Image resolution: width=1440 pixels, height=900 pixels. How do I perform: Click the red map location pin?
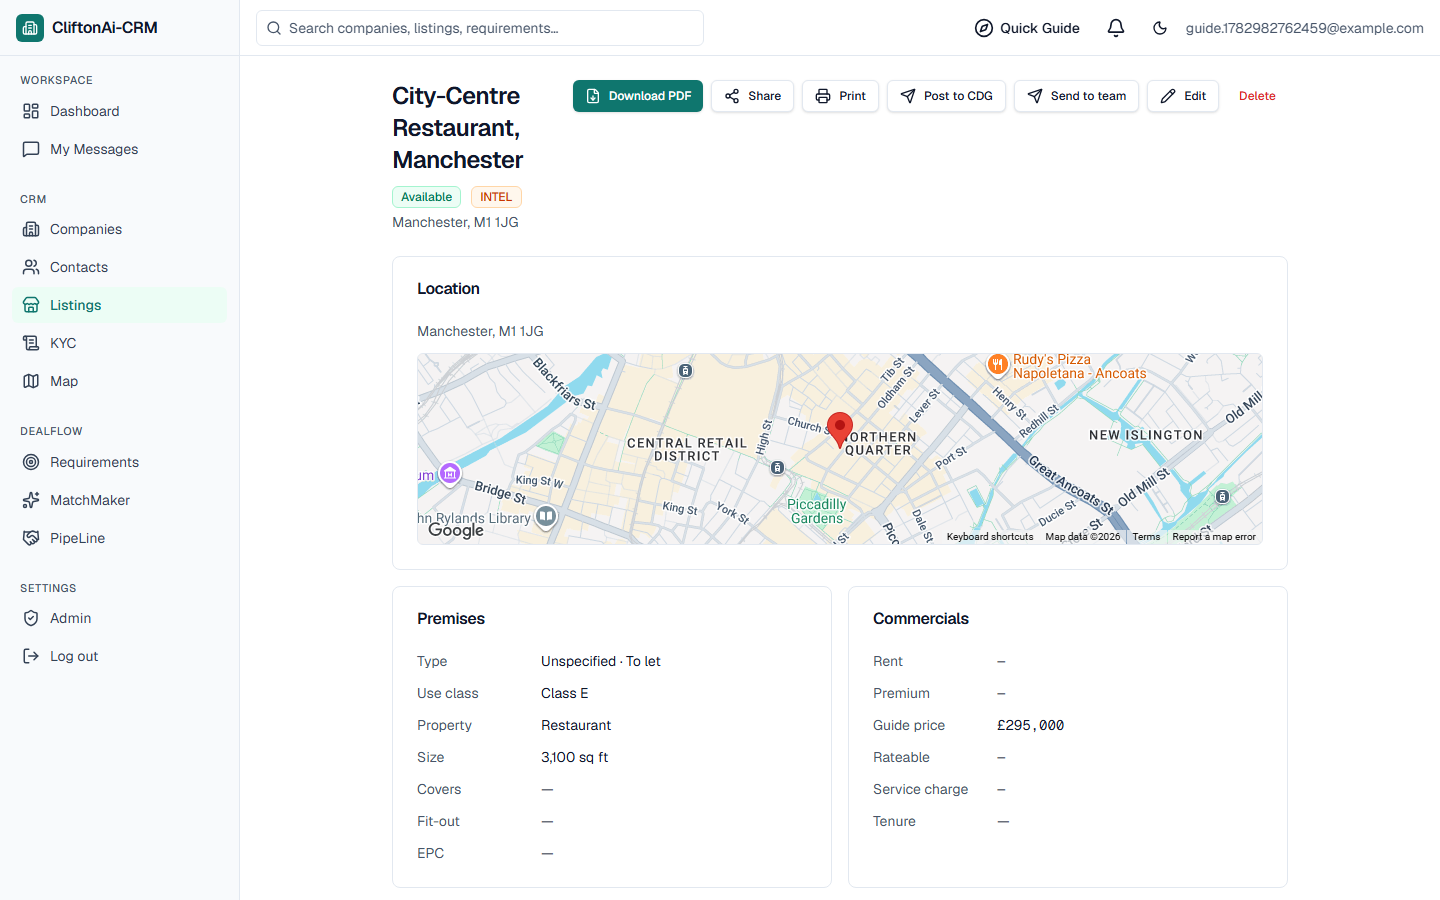click(x=840, y=430)
